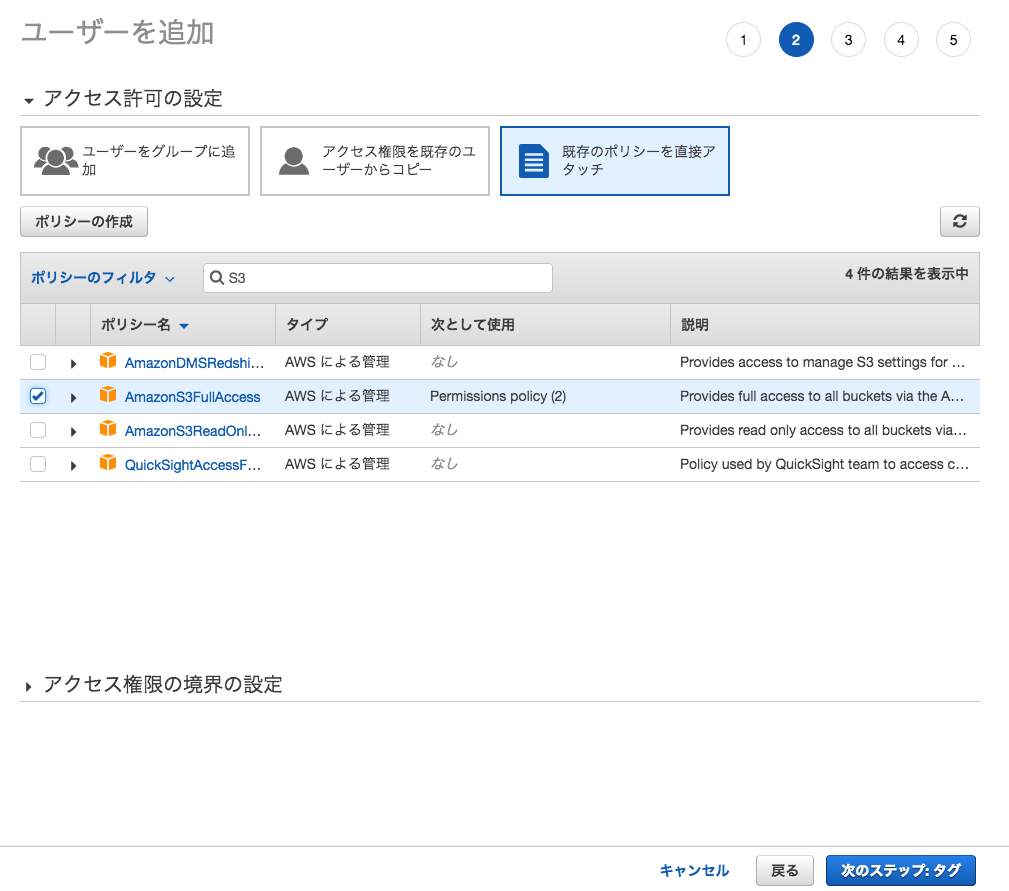Click the policy document icon on 既存のポリシーを直接アタッチ card
The image size is (1009, 891).
point(536,158)
